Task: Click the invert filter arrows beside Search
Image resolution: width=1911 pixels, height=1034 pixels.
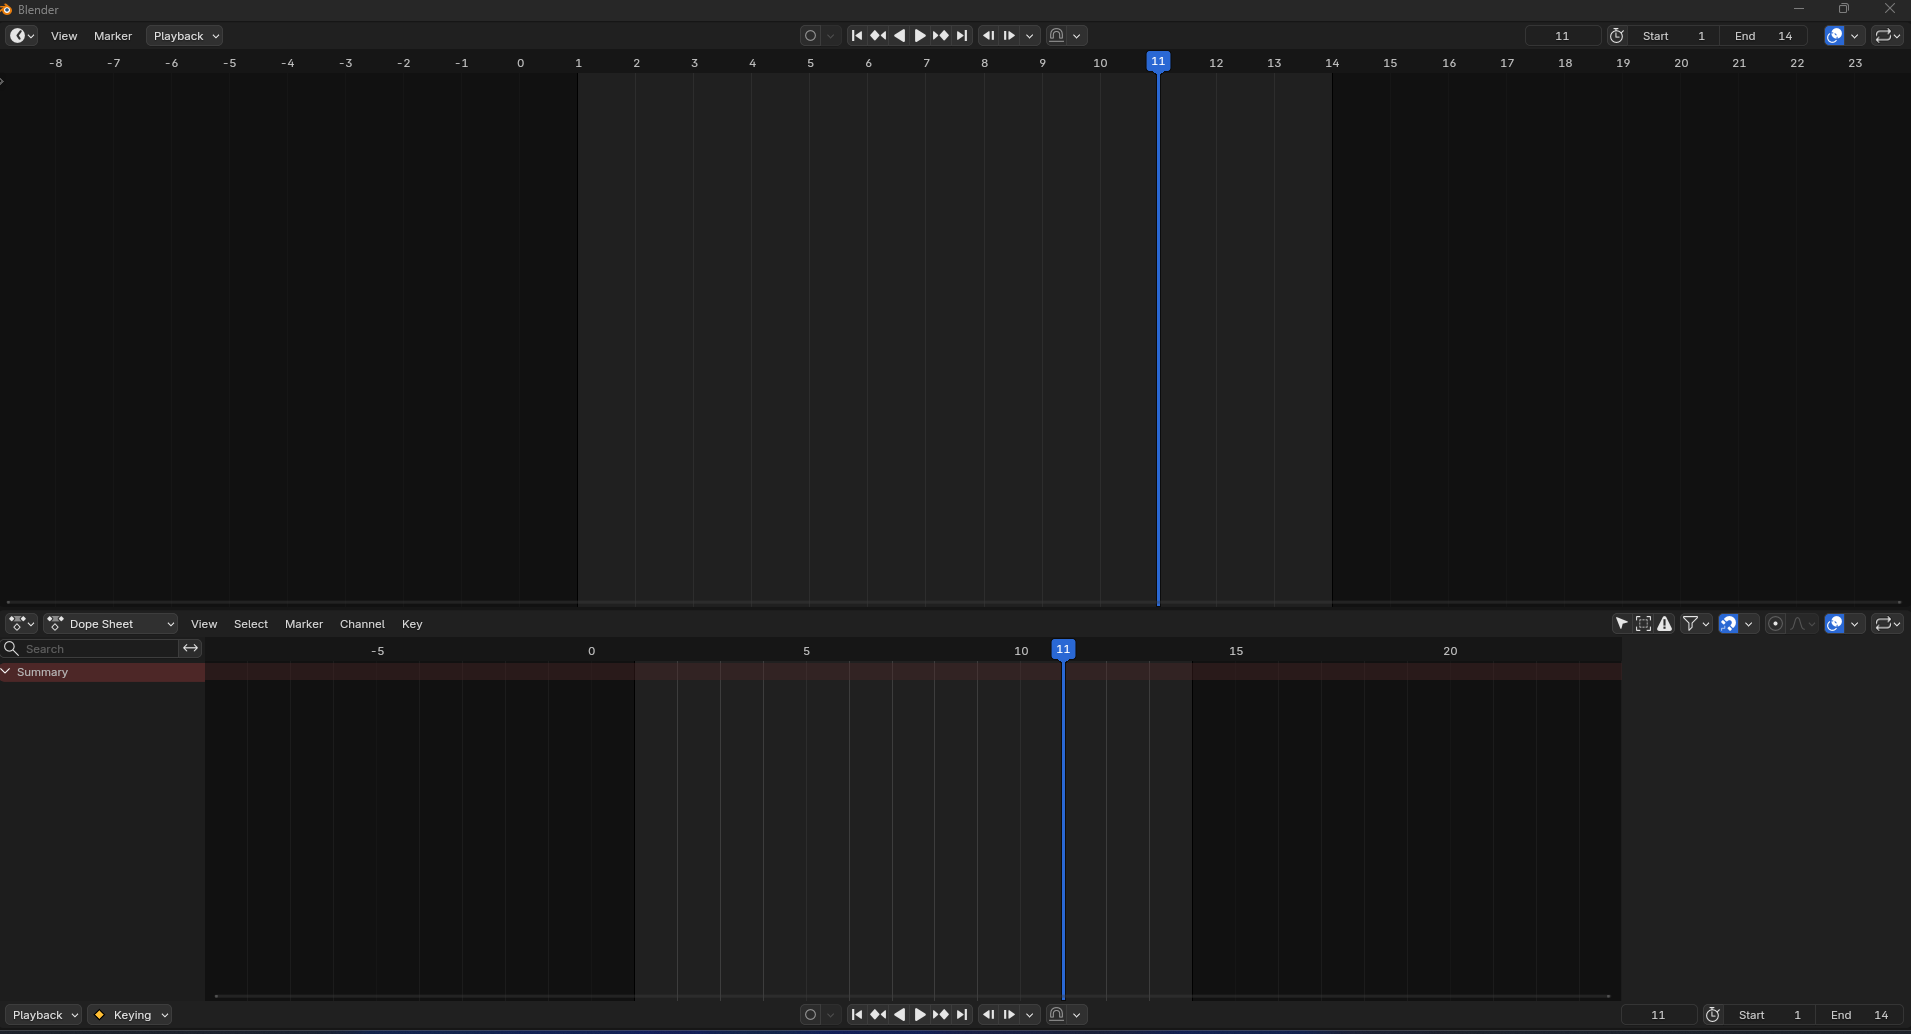Action: click(x=190, y=649)
